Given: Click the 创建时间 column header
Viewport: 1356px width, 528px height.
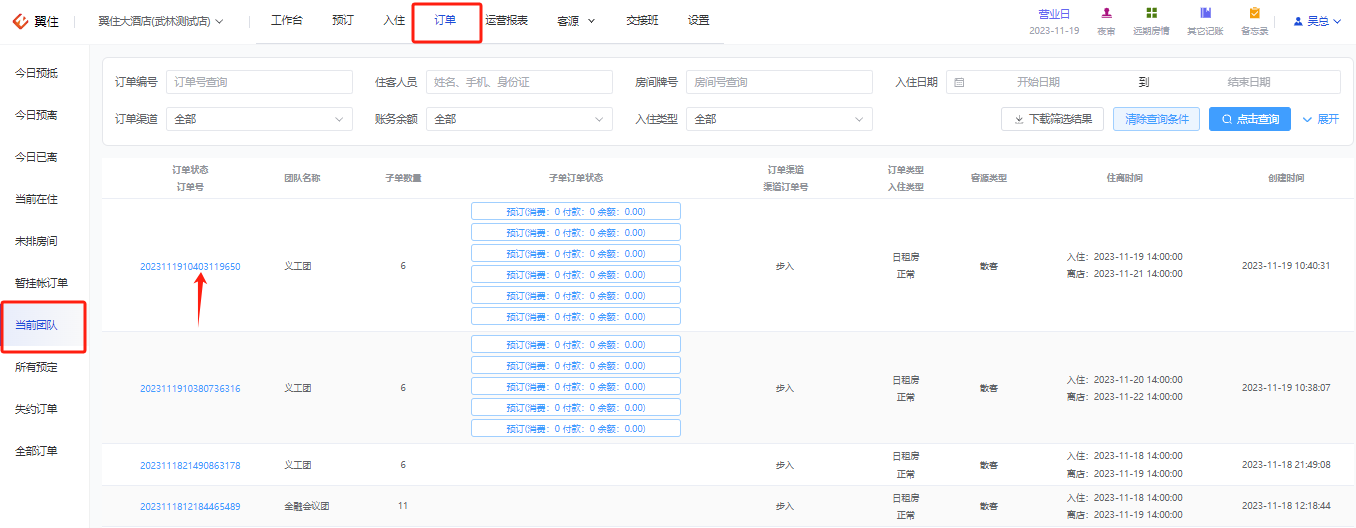Looking at the screenshot, I should click(1285, 178).
